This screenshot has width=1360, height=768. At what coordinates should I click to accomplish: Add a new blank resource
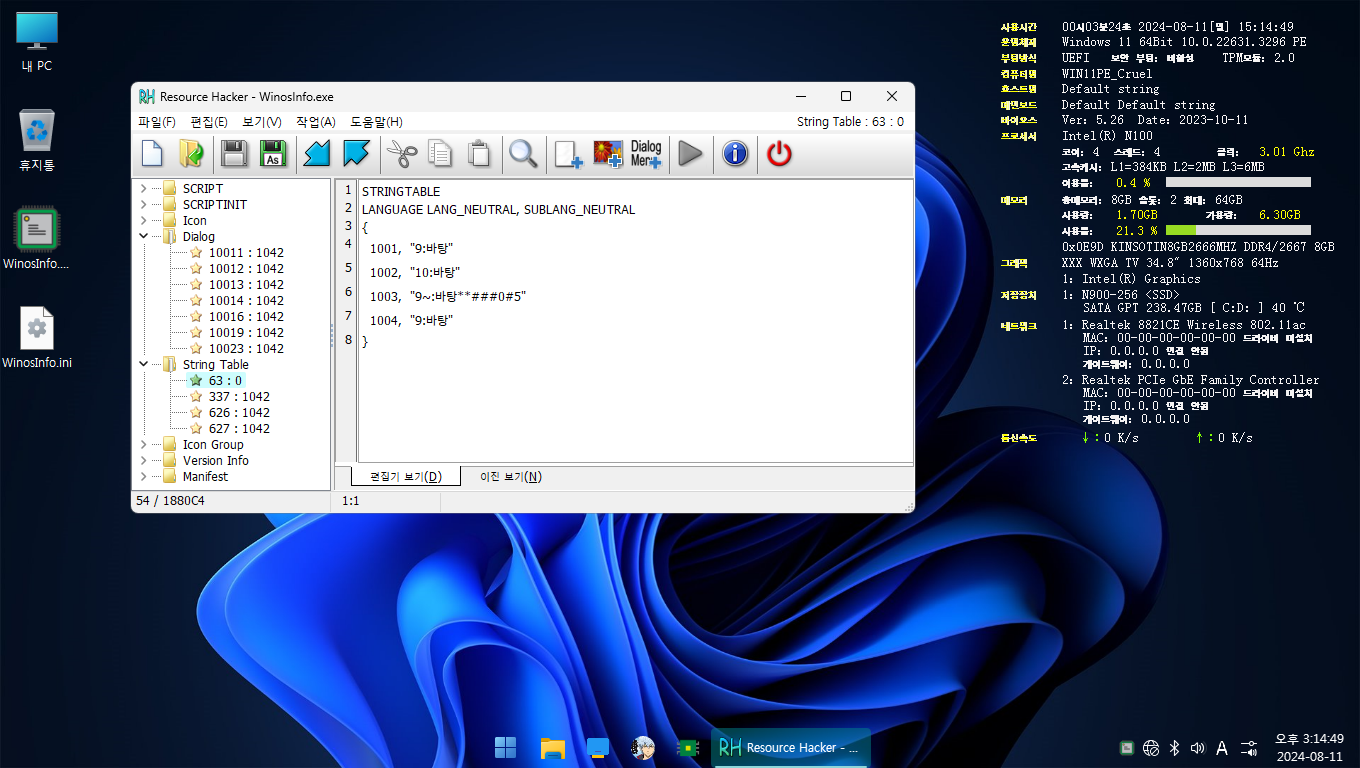coord(569,153)
